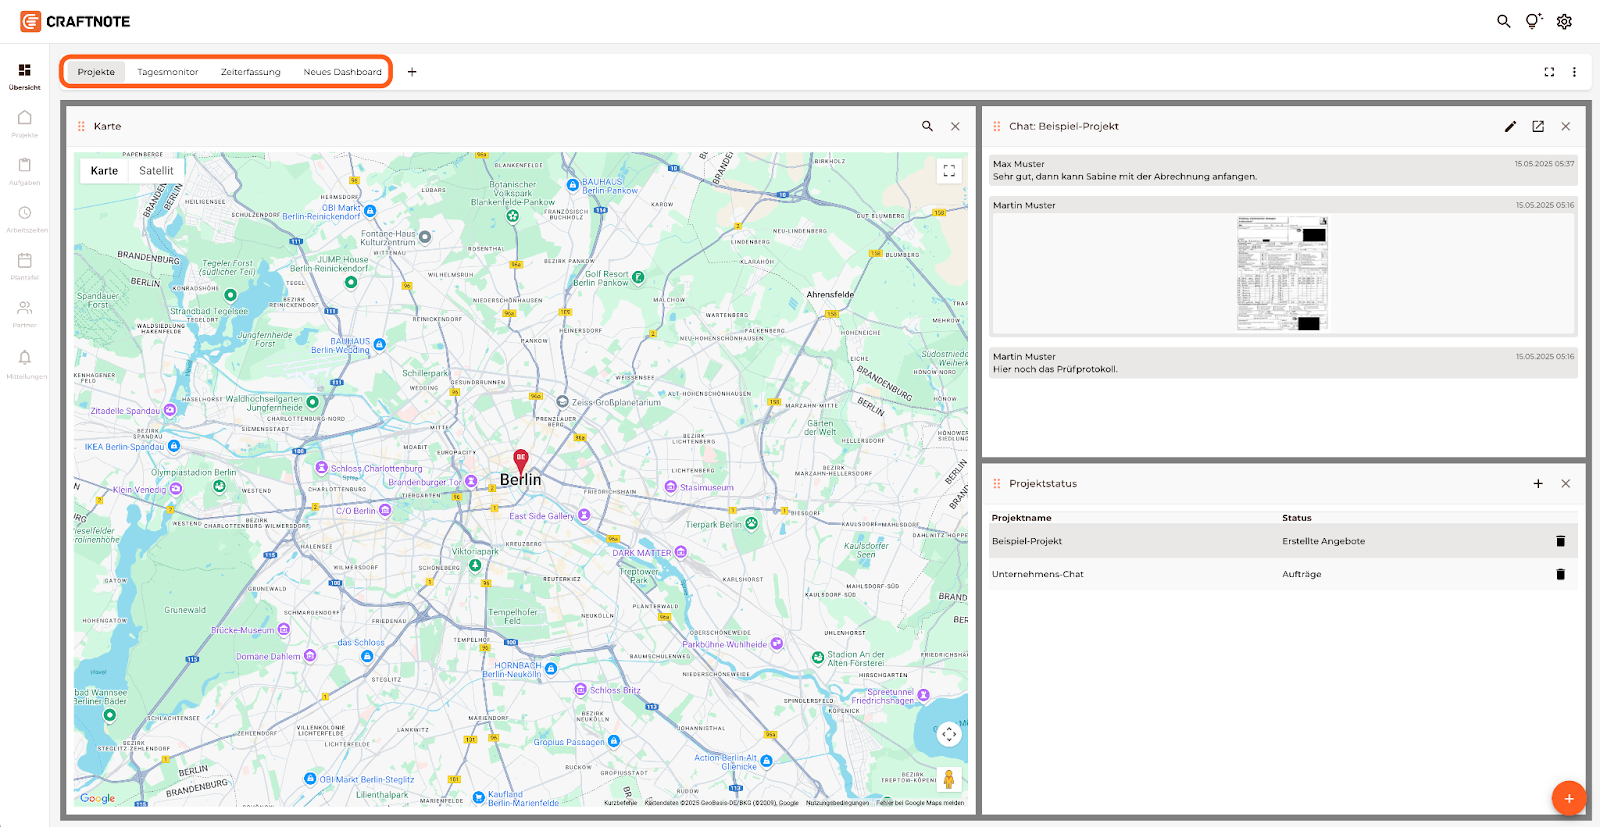Click the Stasimuseum map marker
The height and width of the screenshot is (827, 1600).
tap(671, 487)
